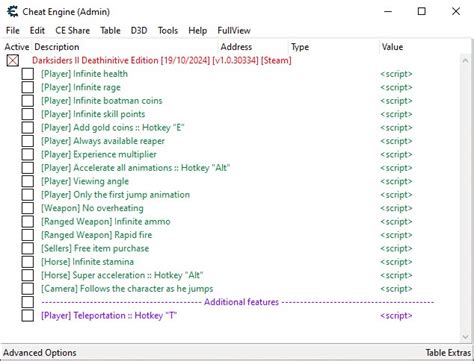Maximize the Cheat Engine window
Viewport: 474px width, 361px height.
(x=422, y=11)
